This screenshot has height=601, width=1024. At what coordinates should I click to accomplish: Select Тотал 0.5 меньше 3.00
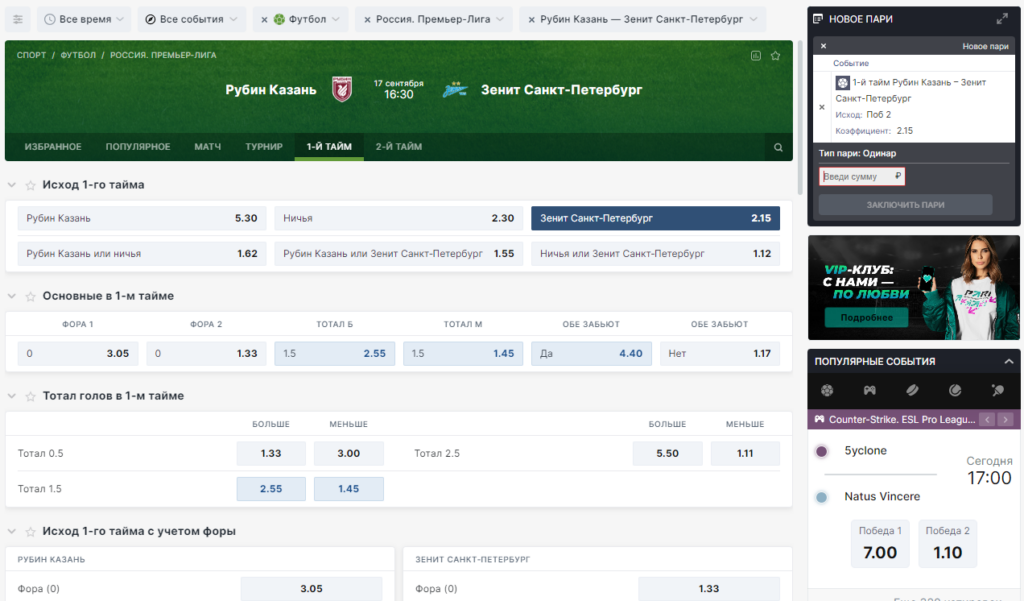[349, 453]
